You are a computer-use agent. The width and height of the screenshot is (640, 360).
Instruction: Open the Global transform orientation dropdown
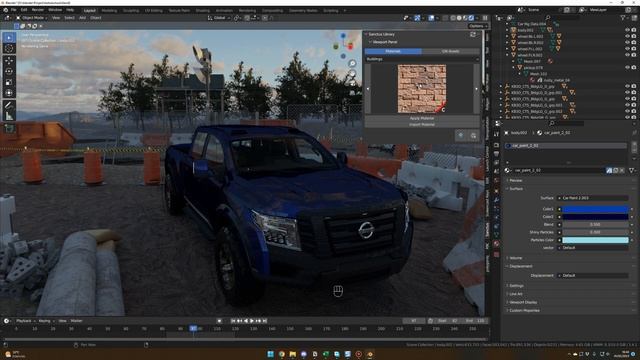218,18
